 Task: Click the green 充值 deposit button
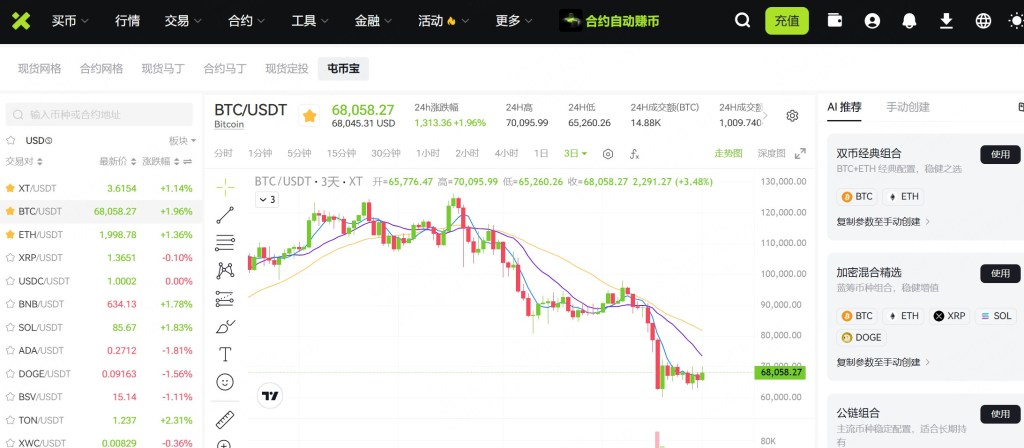click(787, 21)
